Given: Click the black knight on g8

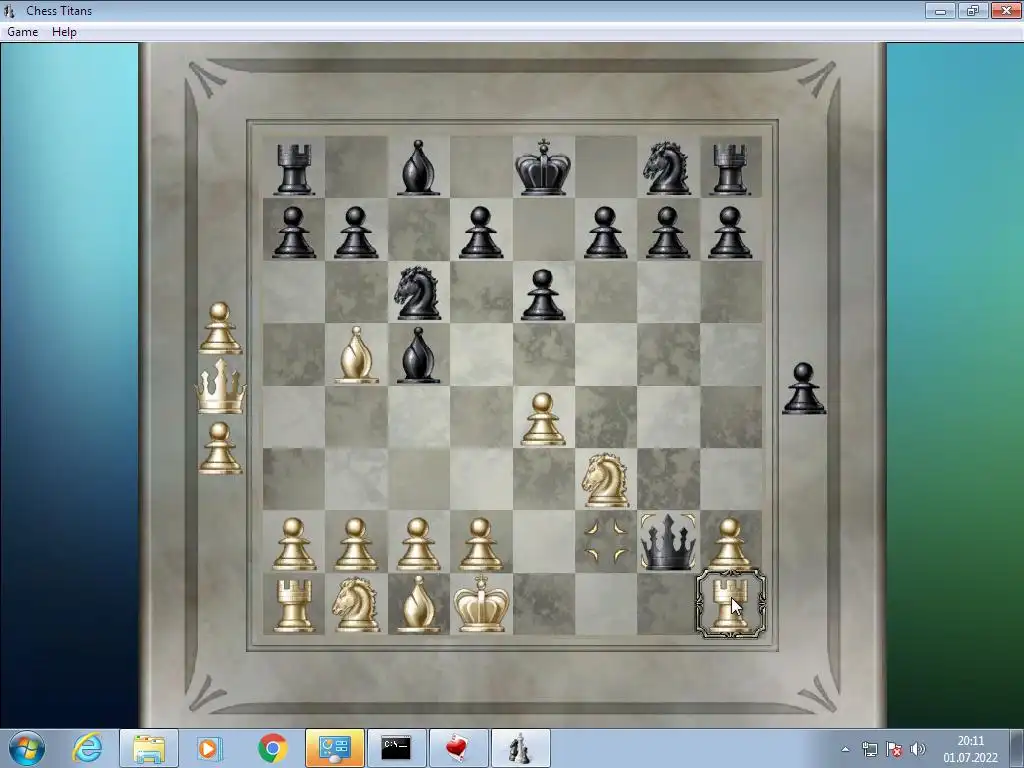Looking at the screenshot, I should 667,168.
